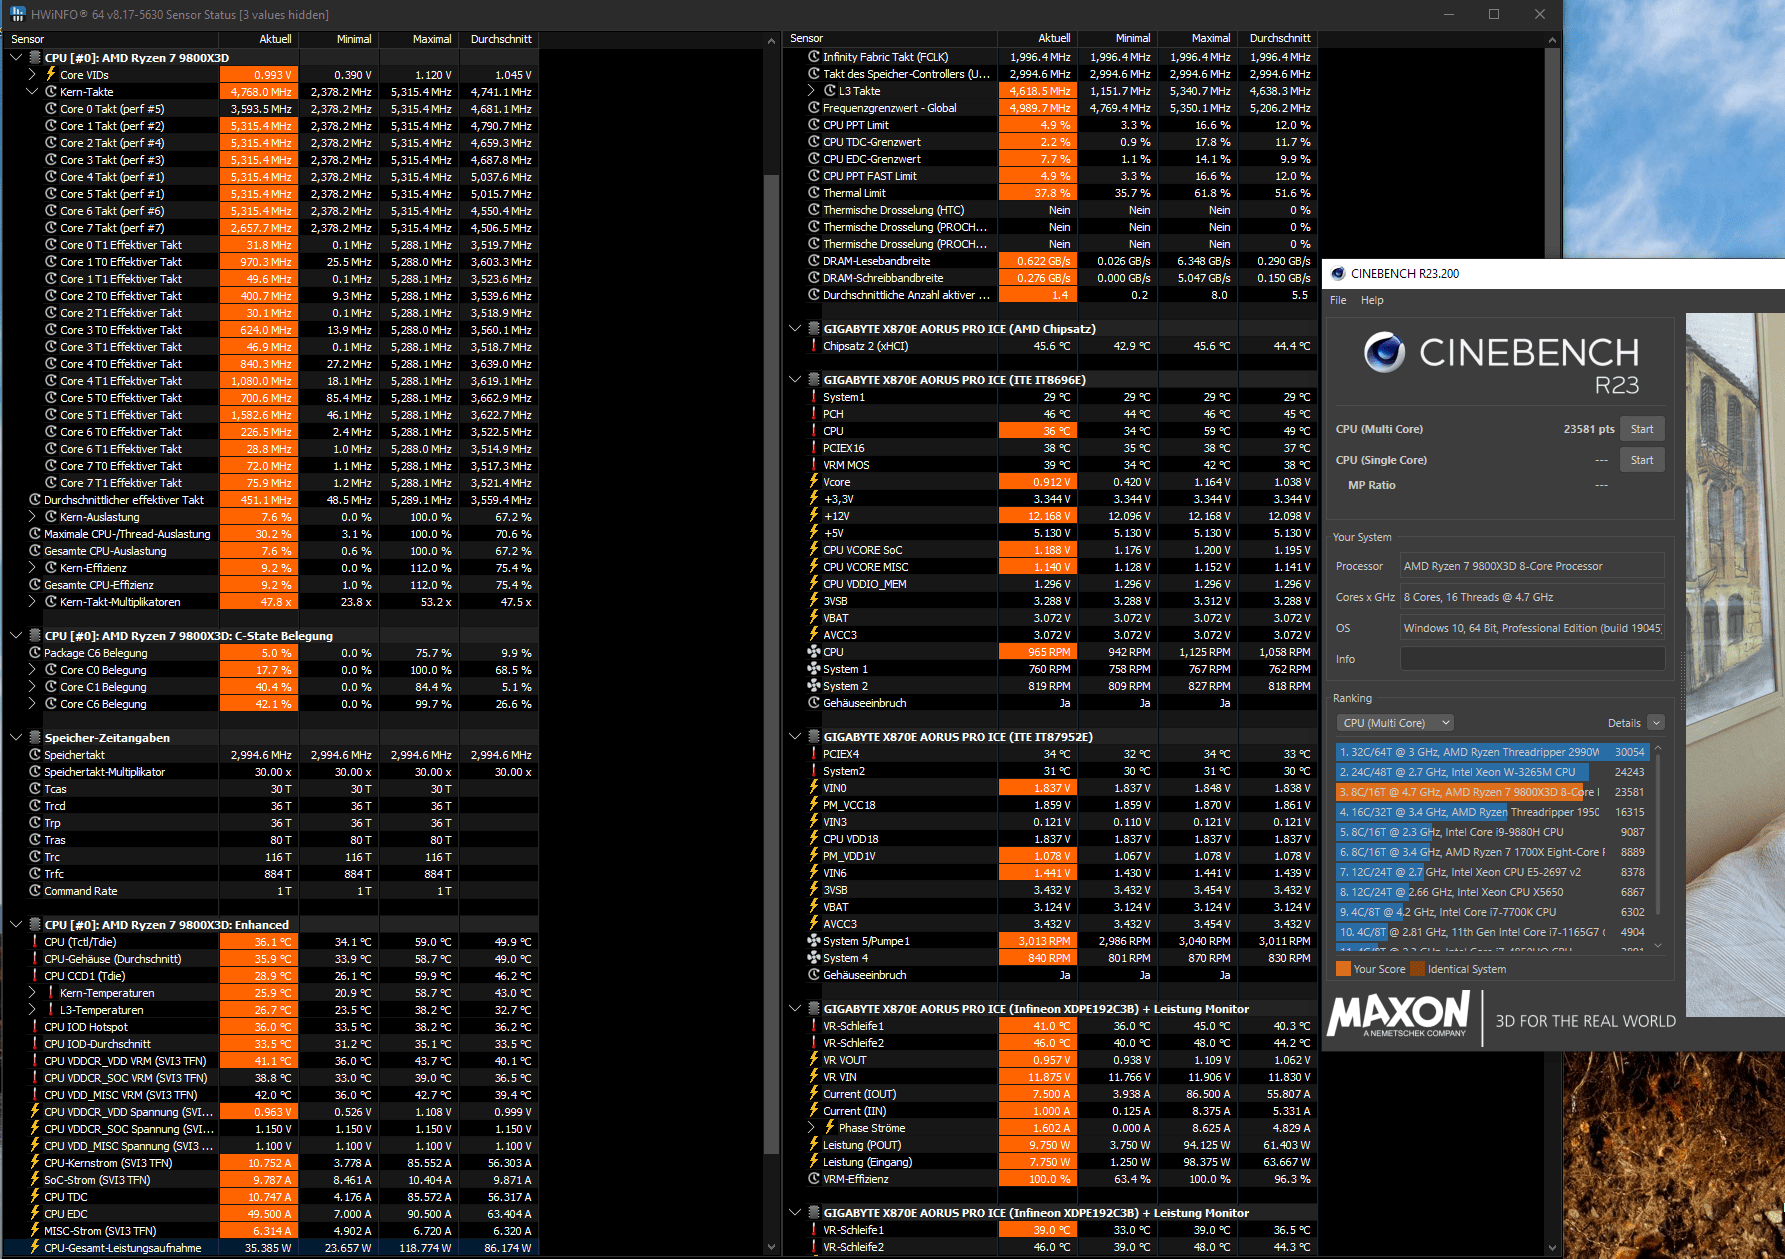Expand the Kern-Temperaturen row

click(x=32, y=992)
